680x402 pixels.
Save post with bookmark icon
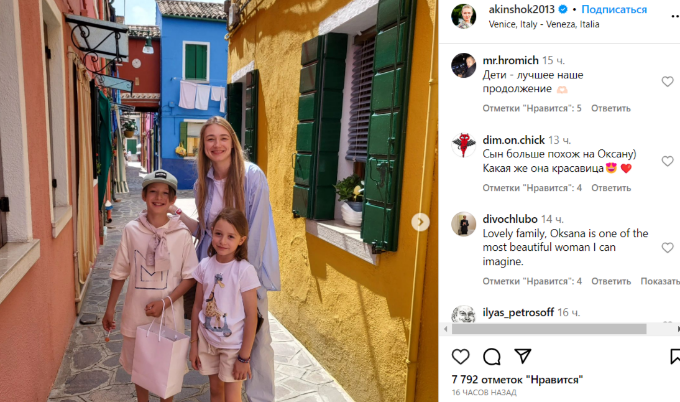tap(675, 356)
